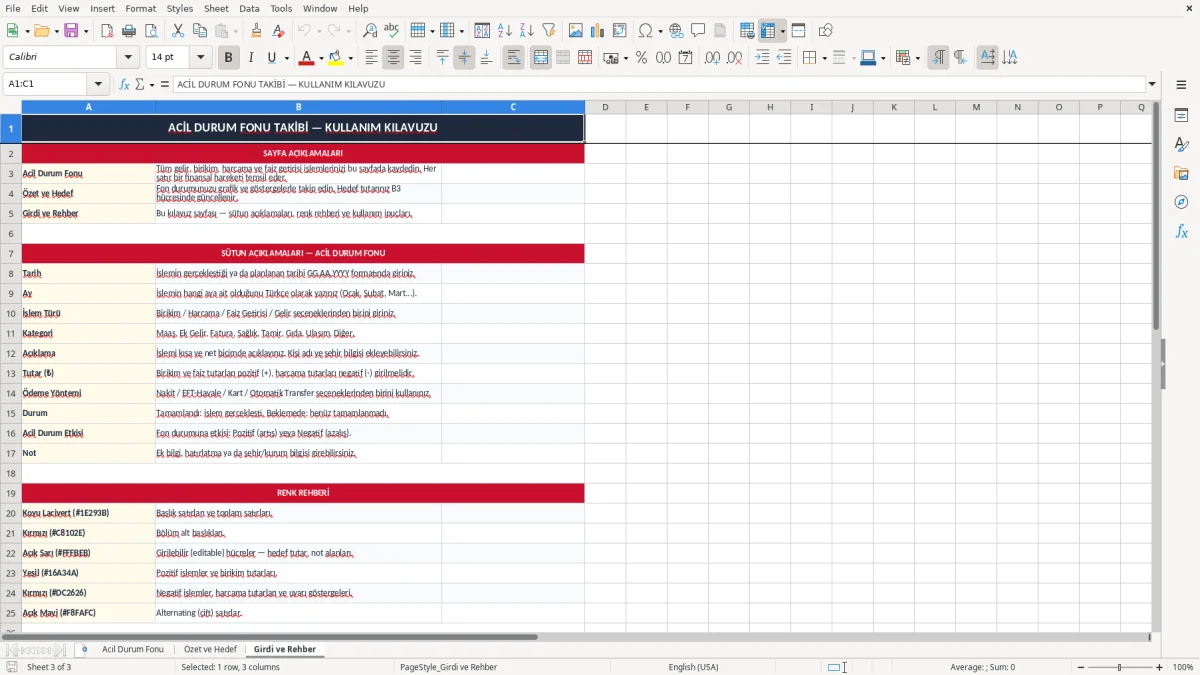1200x675 pixels.
Task: Insert special character
Action: tap(645, 31)
